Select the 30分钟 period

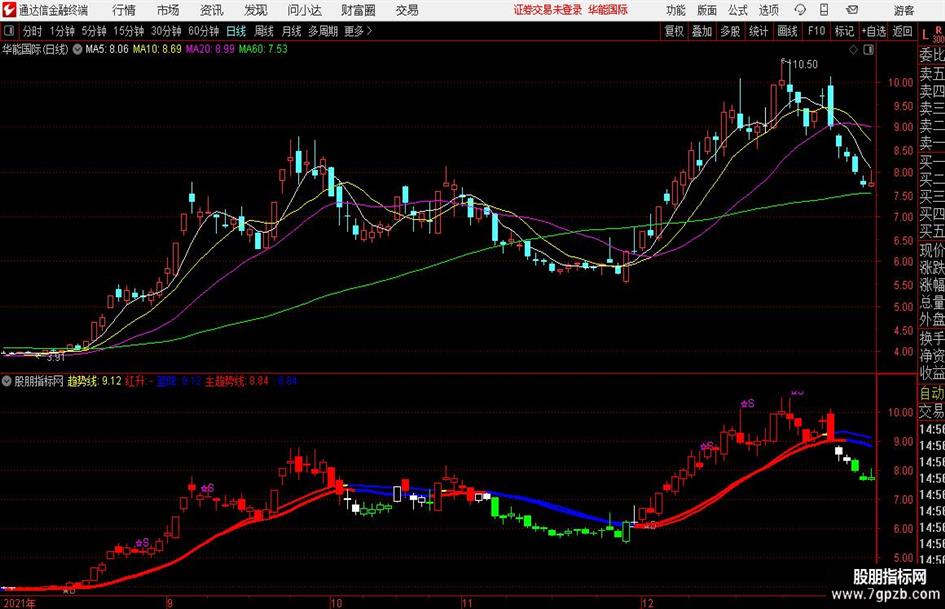click(166, 31)
